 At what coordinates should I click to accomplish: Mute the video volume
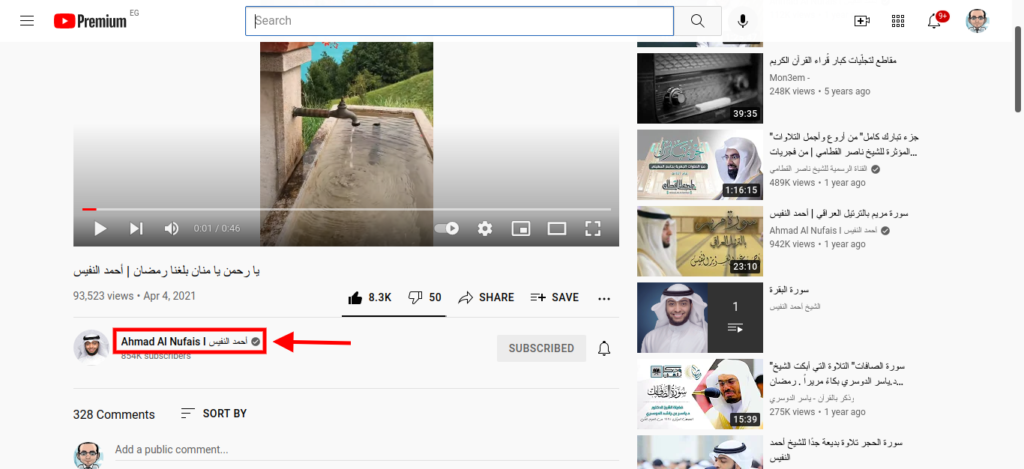click(172, 229)
